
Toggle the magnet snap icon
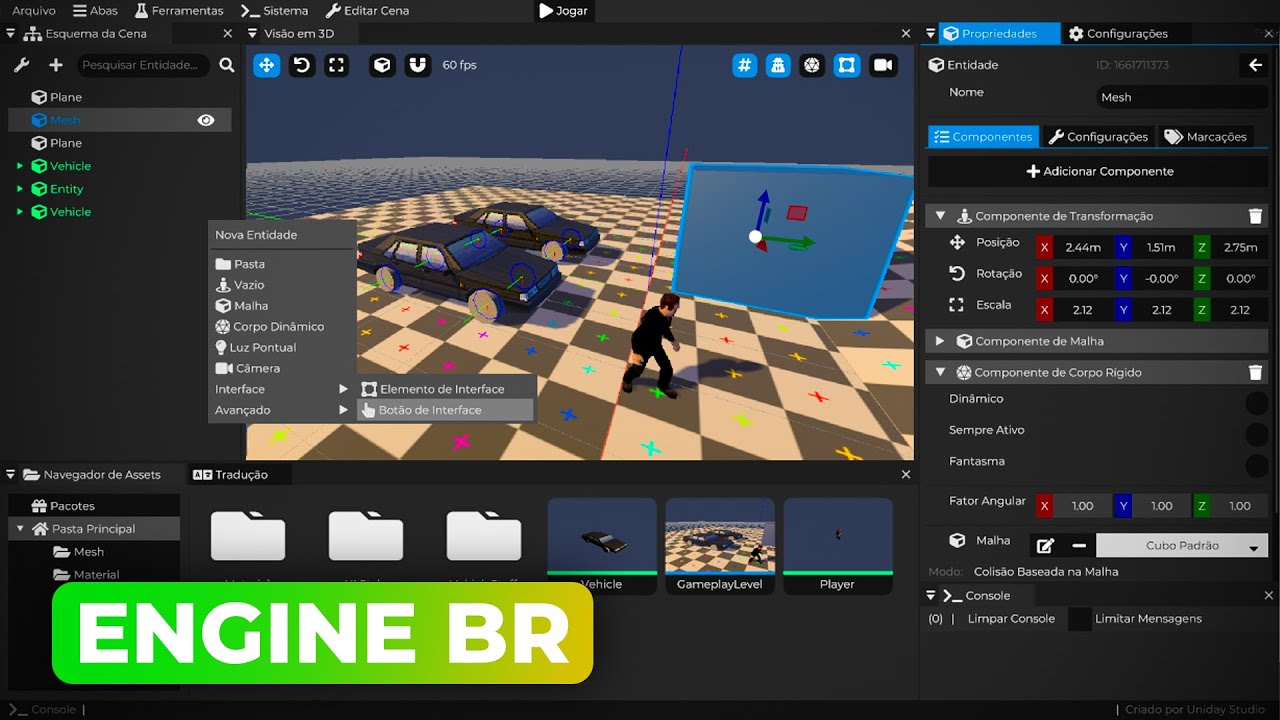[417, 65]
